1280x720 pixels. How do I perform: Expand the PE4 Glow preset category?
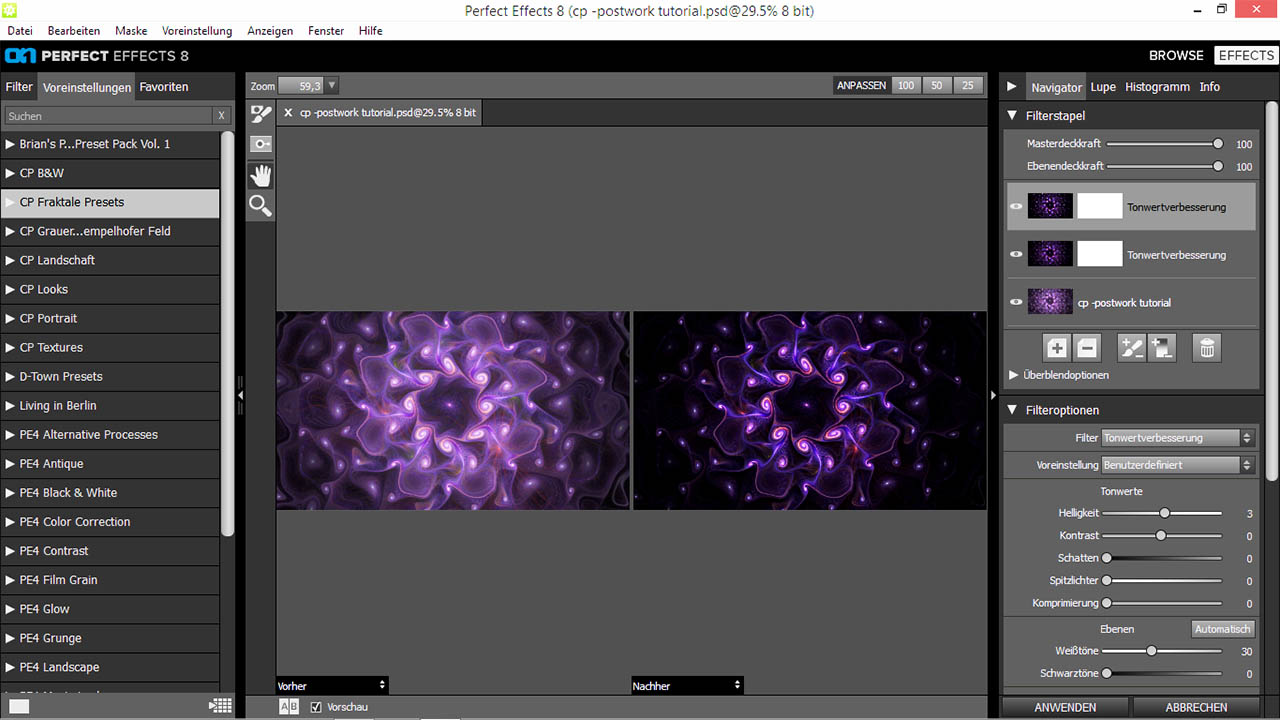[10, 609]
